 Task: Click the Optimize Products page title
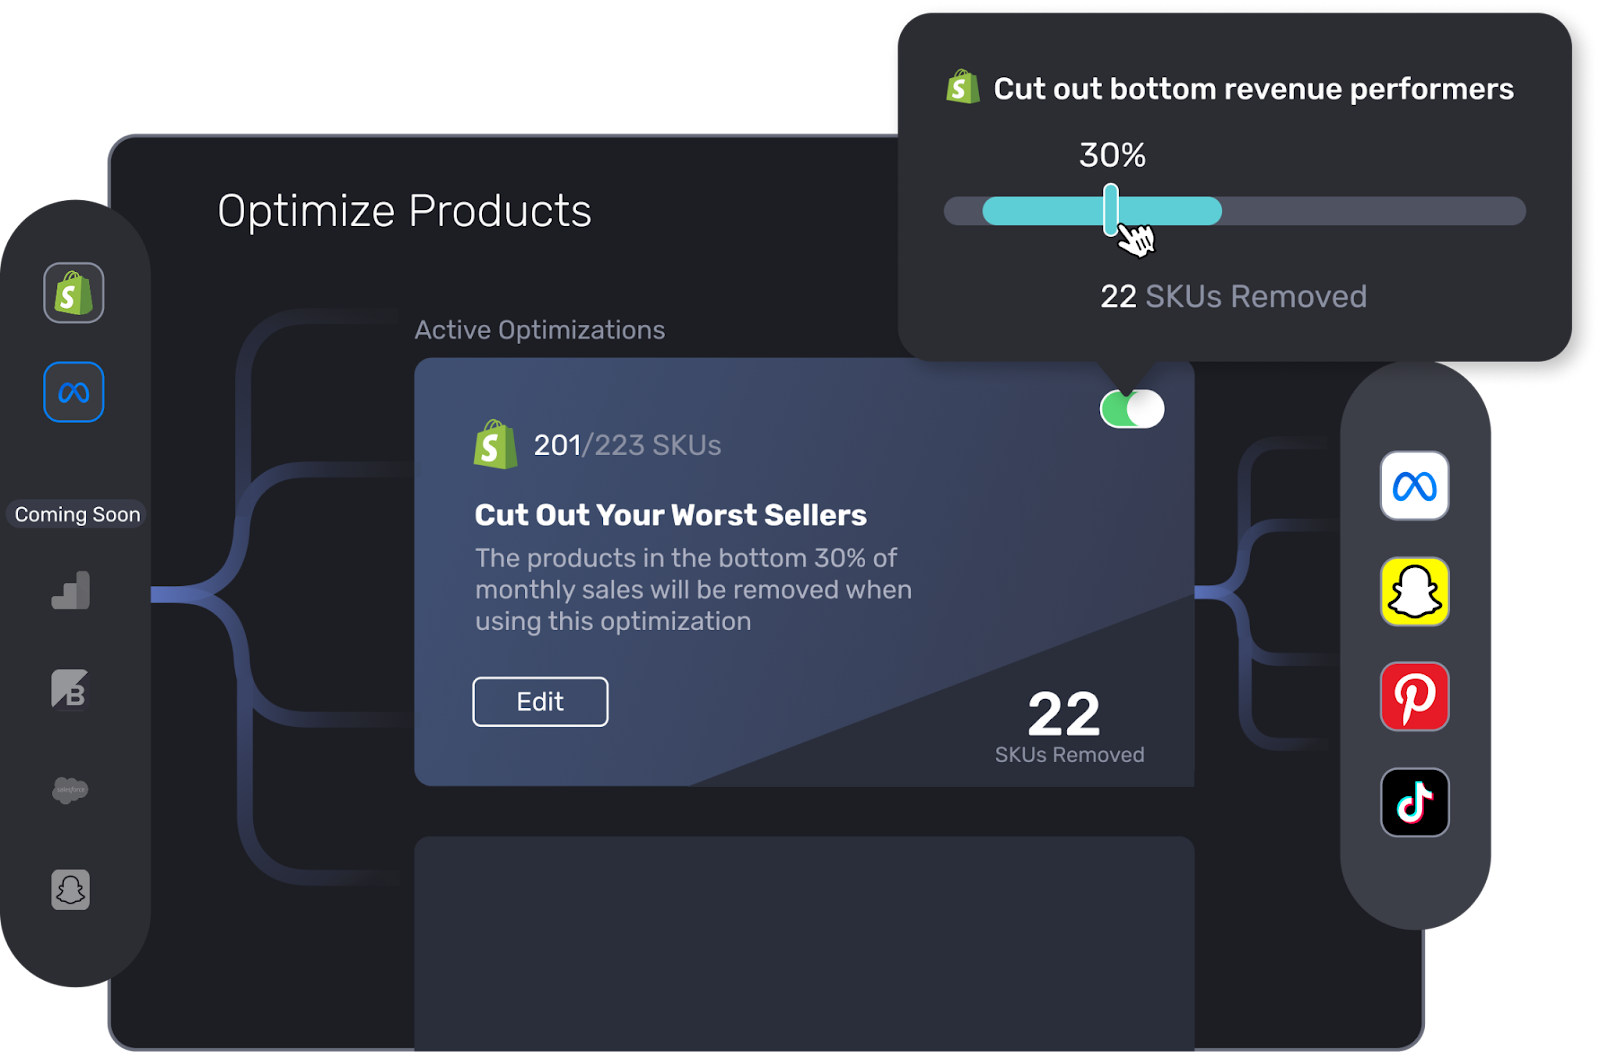tap(404, 211)
